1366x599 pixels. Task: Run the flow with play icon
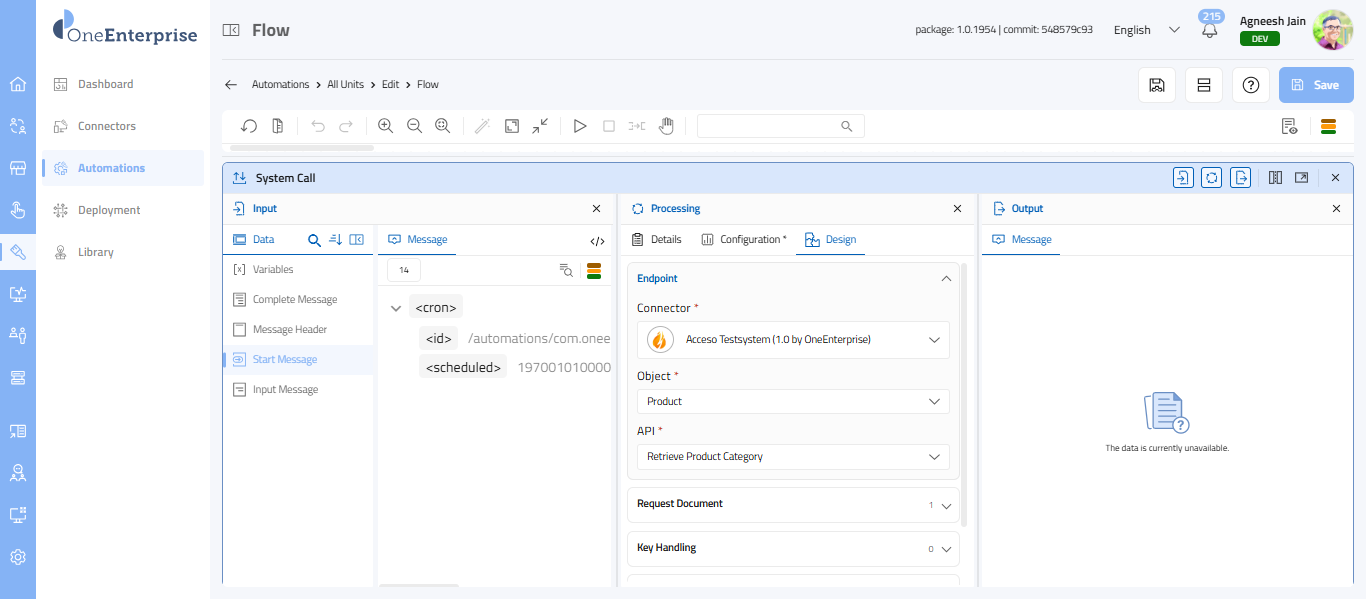[x=579, y=126]
